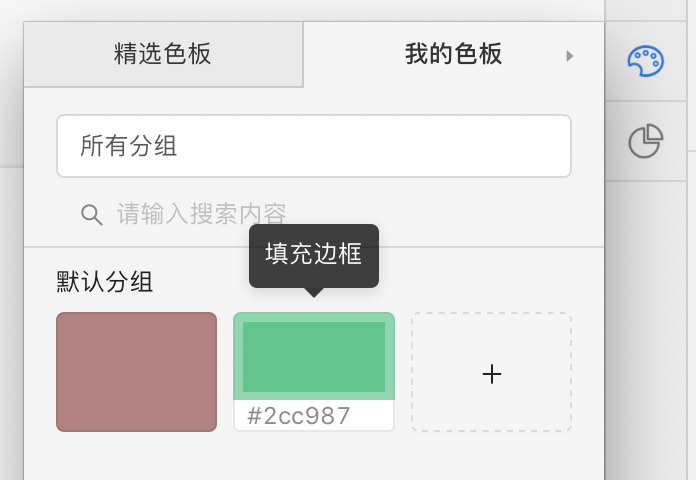Viewport: 696px width, 480px height.
Task: Select the 我的色板 tab
Action: (x=453, y=54)
